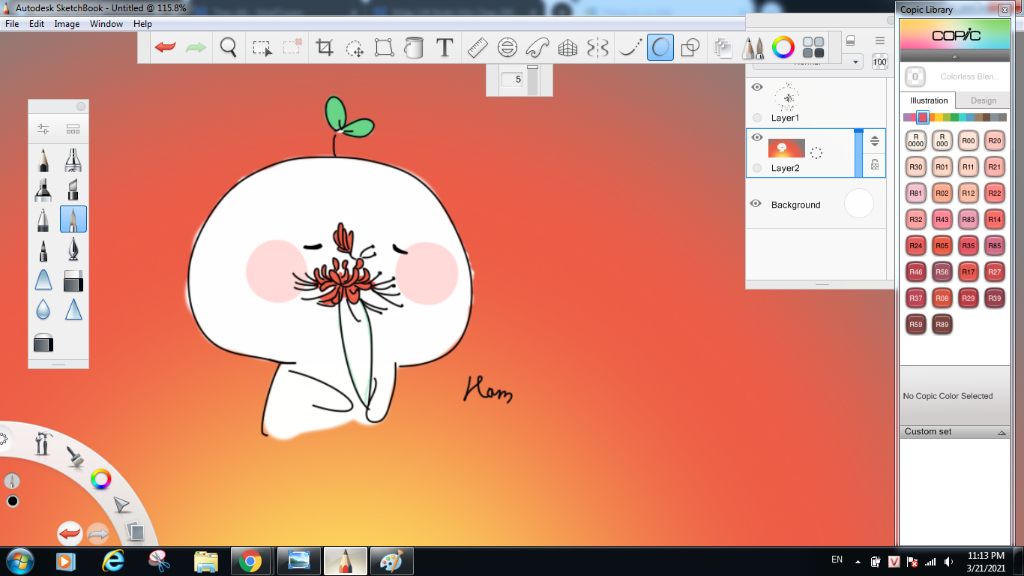Select the Zoom magnifier tool

pos(228,47)
